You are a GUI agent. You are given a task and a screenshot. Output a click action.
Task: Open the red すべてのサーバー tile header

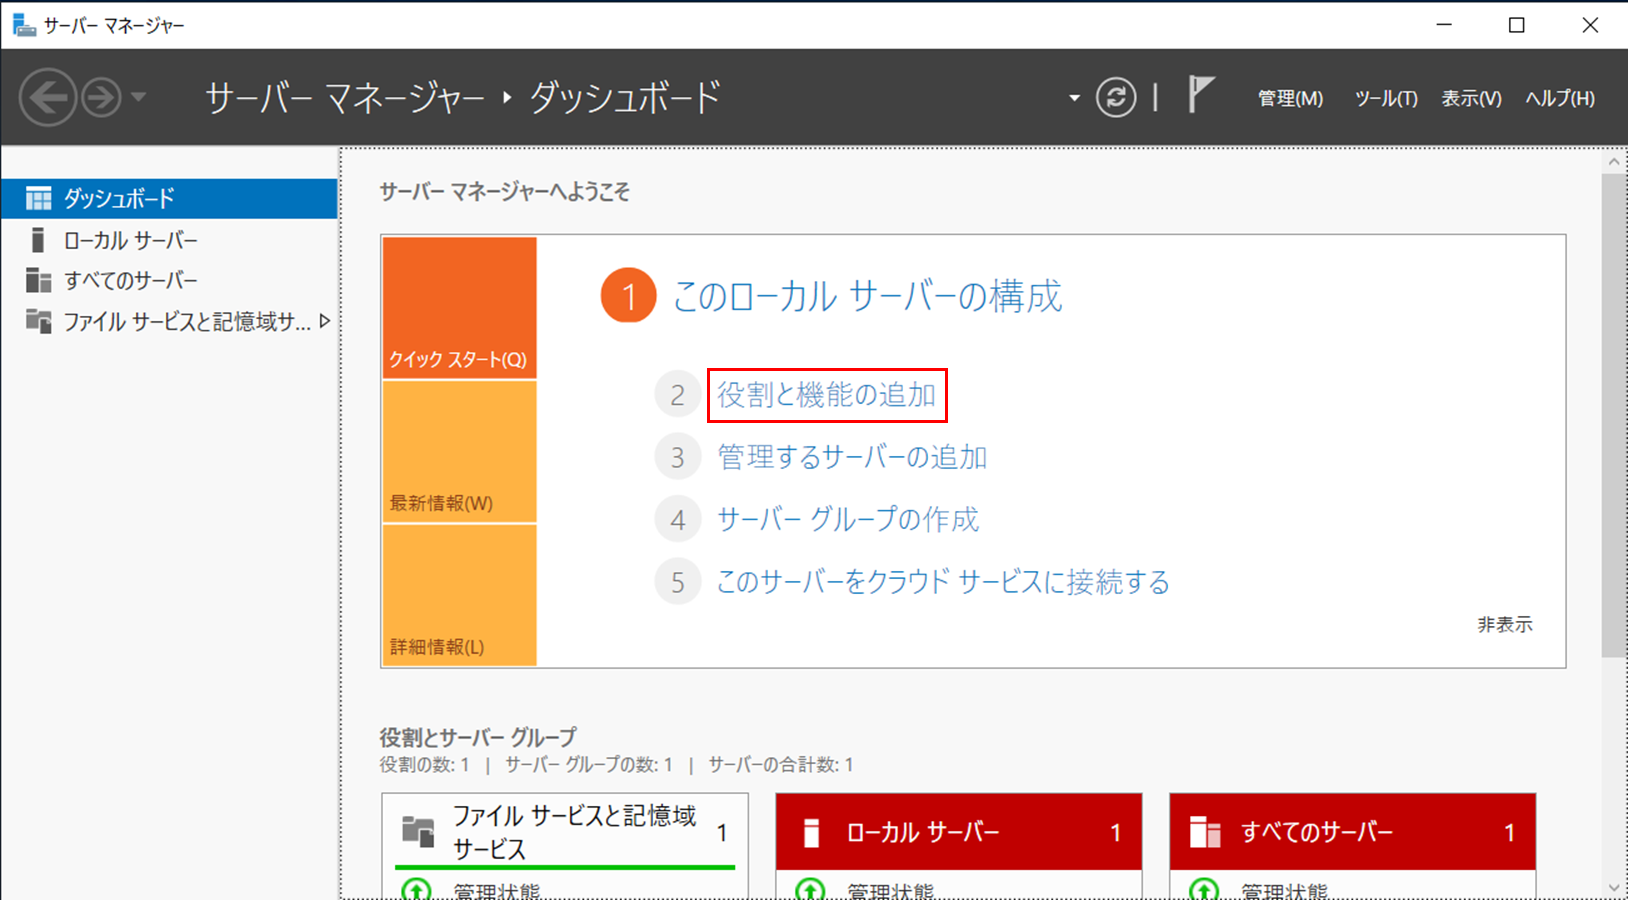(x=1353, y=832)
